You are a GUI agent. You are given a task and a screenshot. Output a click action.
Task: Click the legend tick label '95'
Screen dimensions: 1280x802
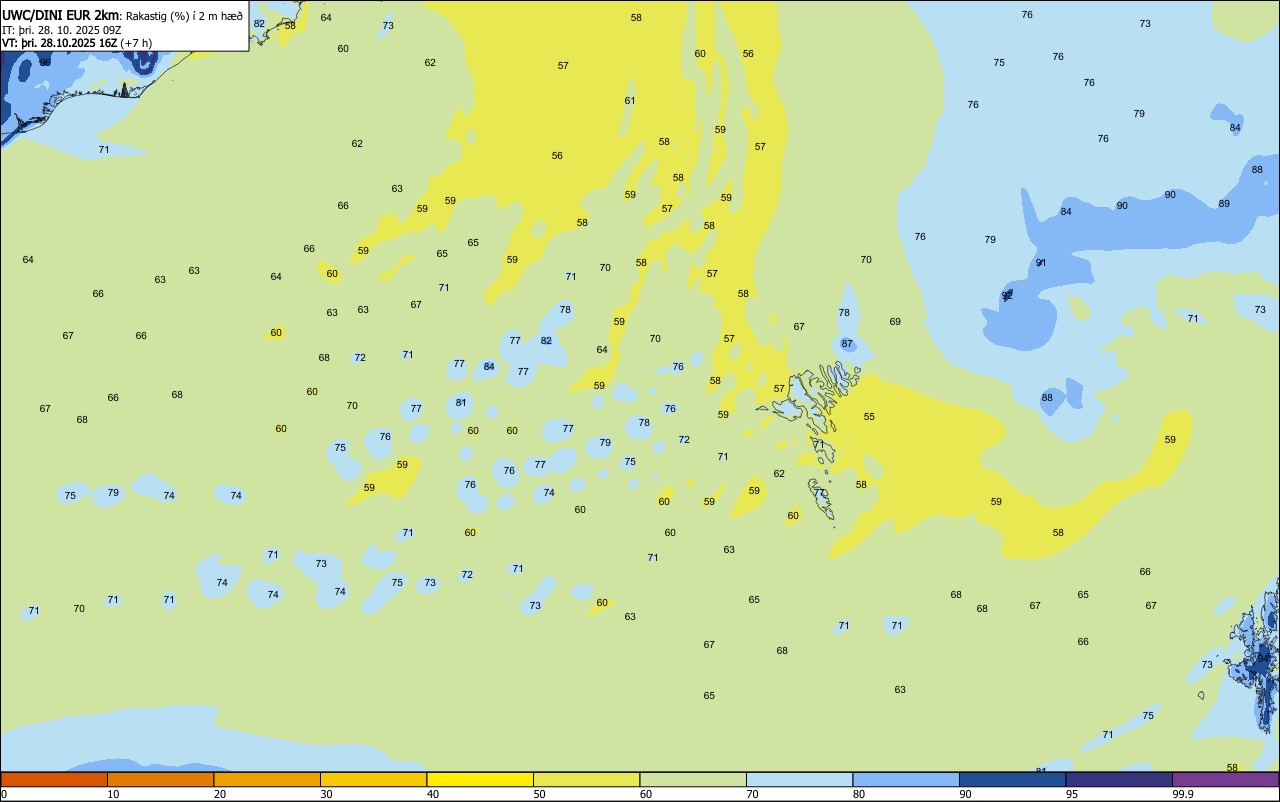tap(1072, 794)
